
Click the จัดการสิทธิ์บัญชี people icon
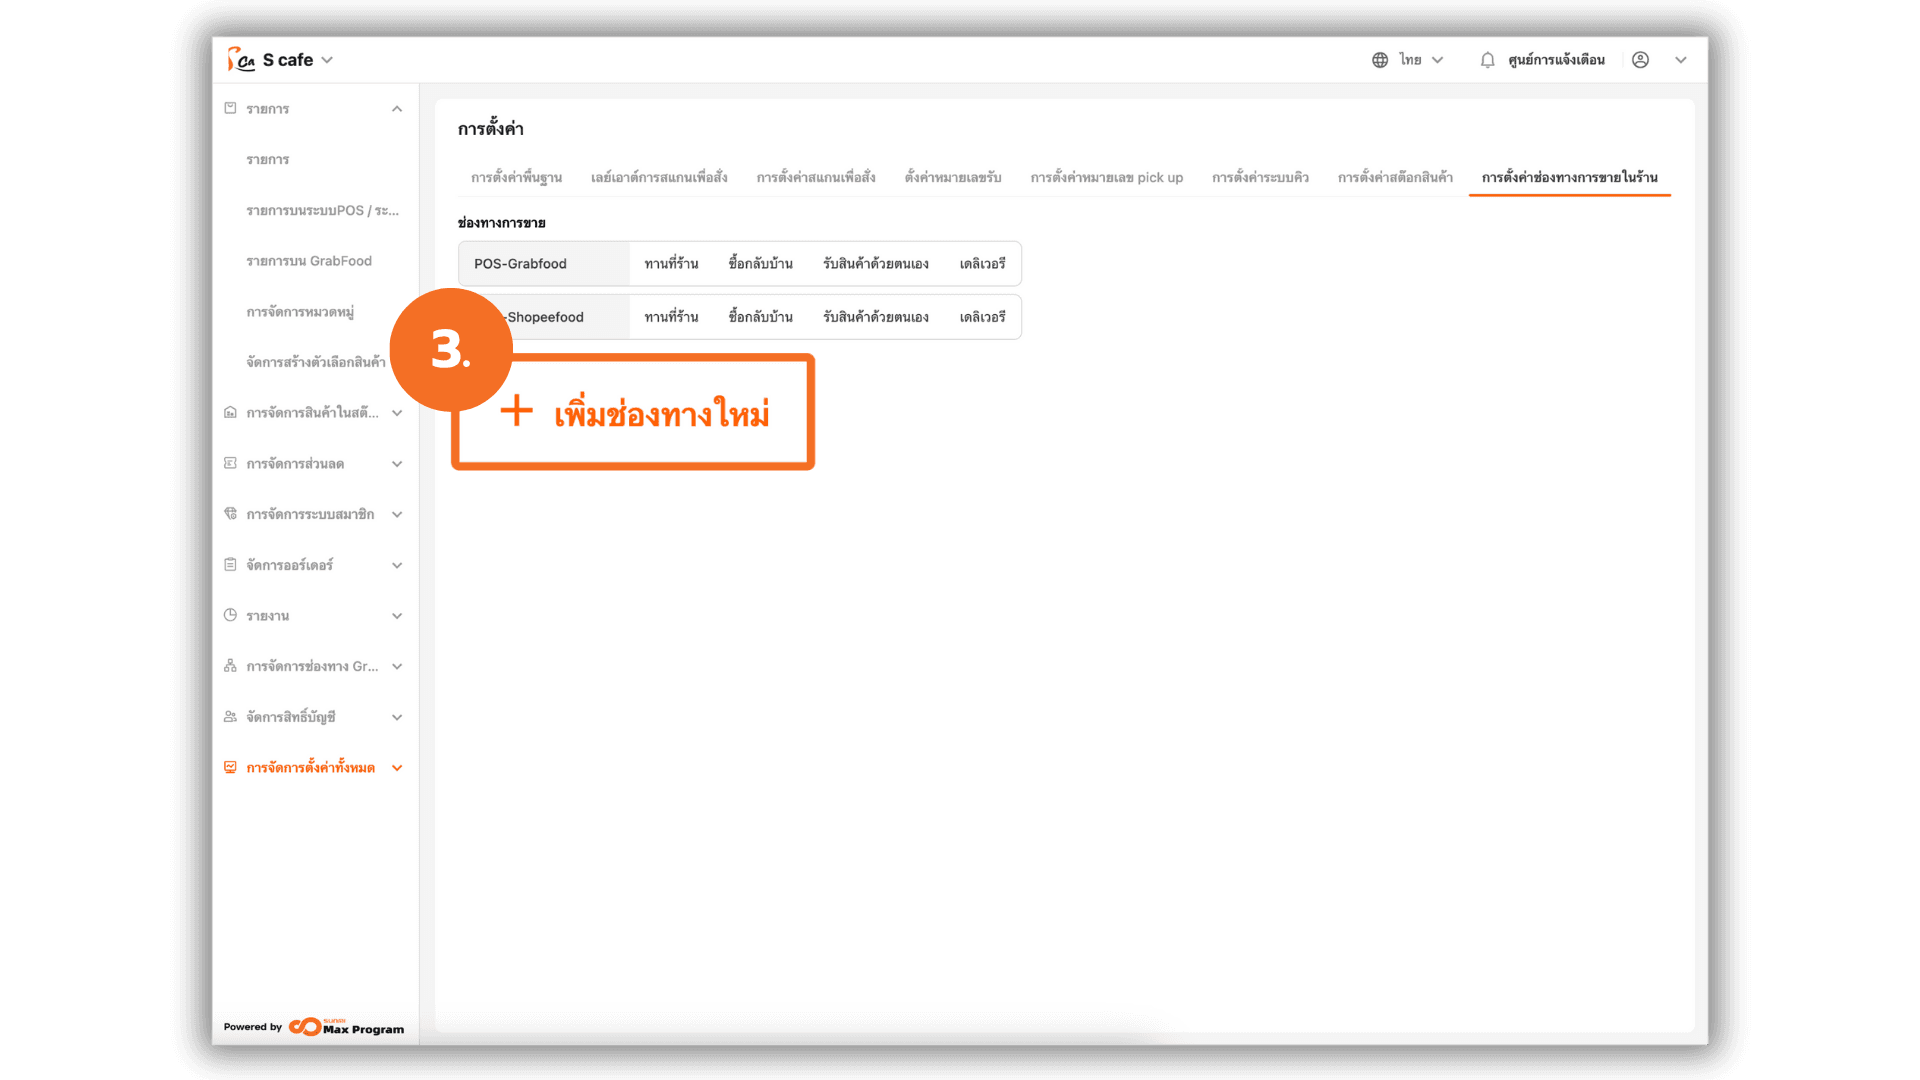230,717
